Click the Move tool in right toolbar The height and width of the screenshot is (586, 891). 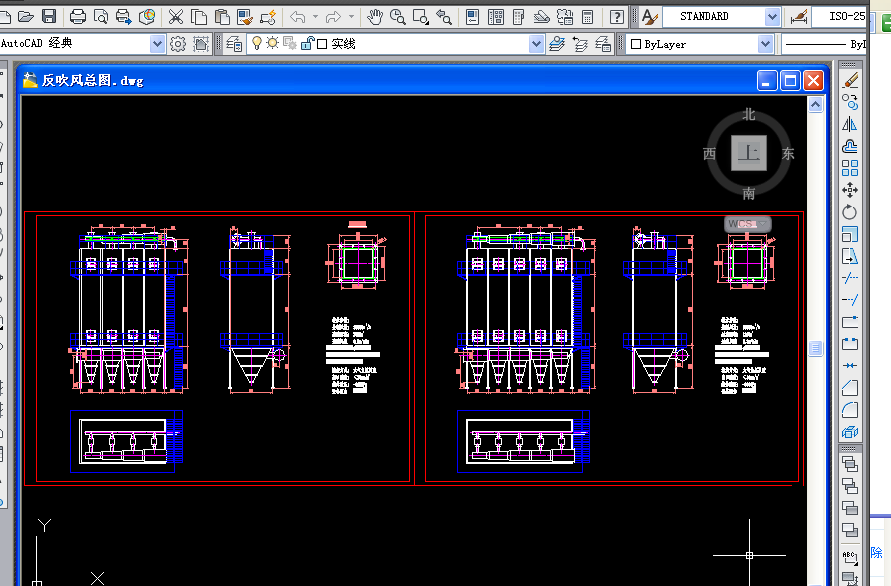click(x=850, y=190)
